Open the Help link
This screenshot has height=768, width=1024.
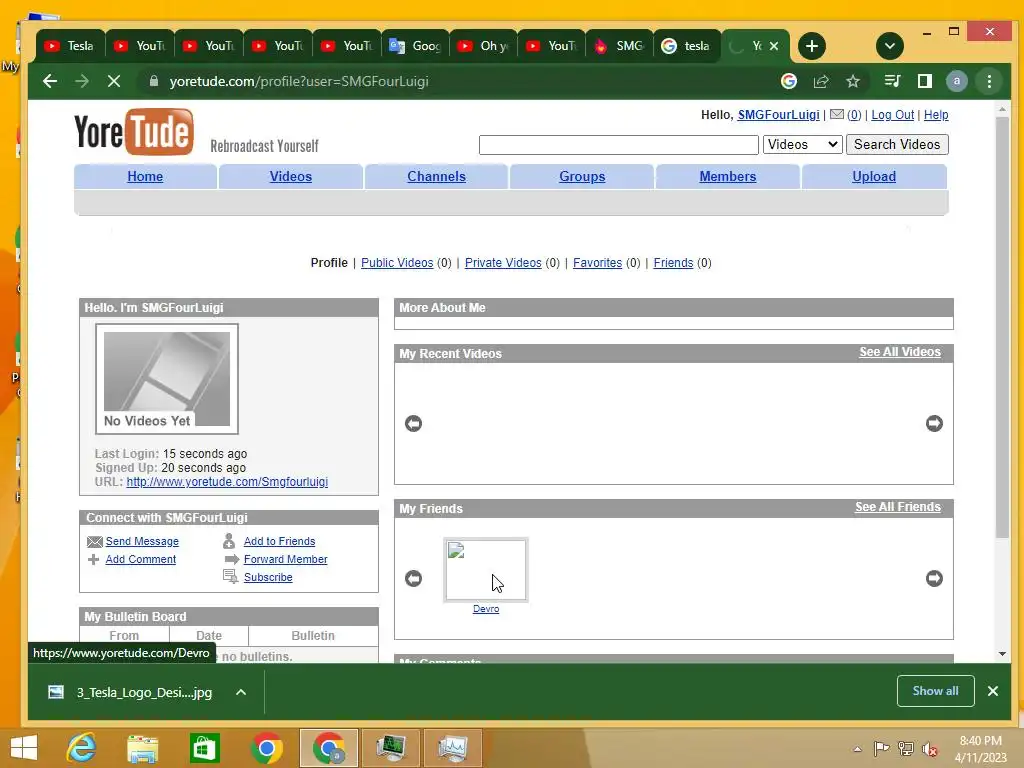click(936, 115)
